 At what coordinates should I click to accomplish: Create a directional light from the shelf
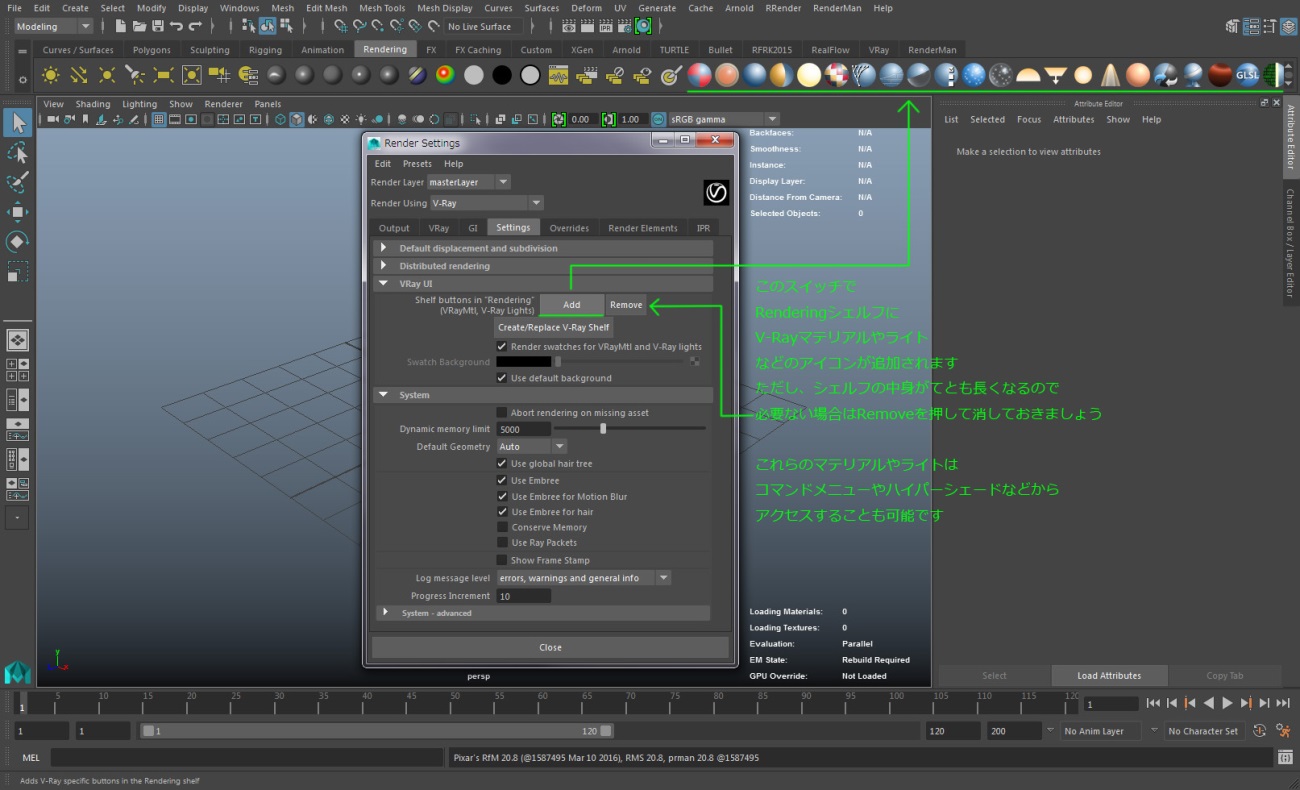click(x=79, y=75)
